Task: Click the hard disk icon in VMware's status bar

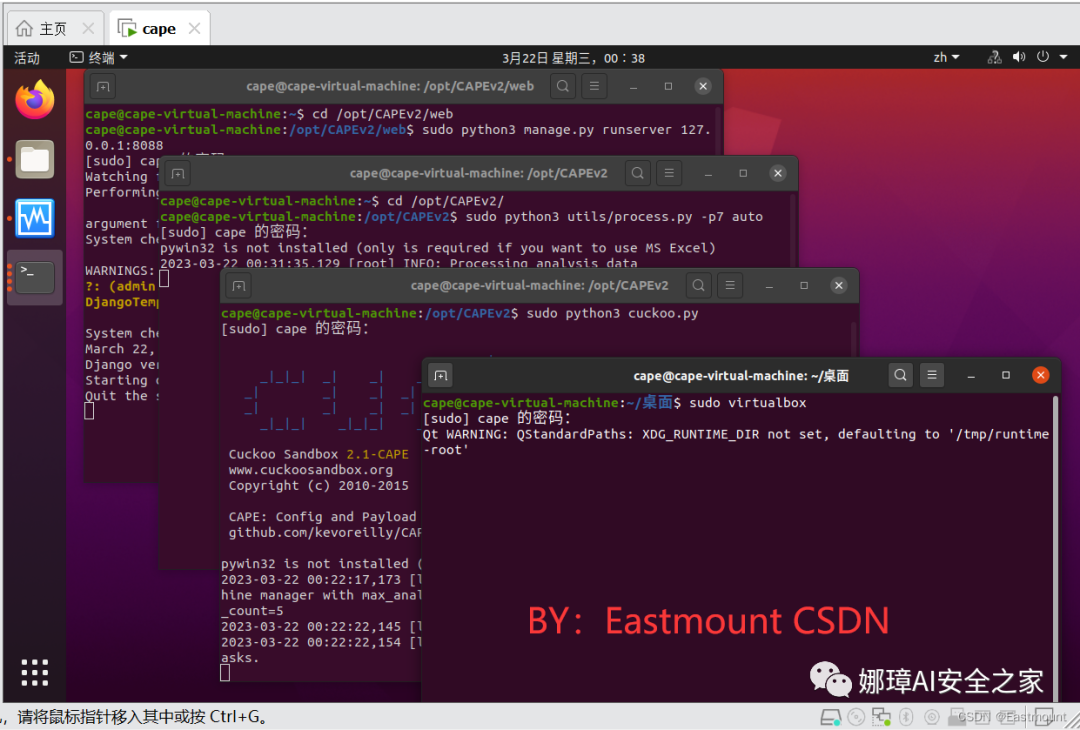Action: [x=831, y=717]
